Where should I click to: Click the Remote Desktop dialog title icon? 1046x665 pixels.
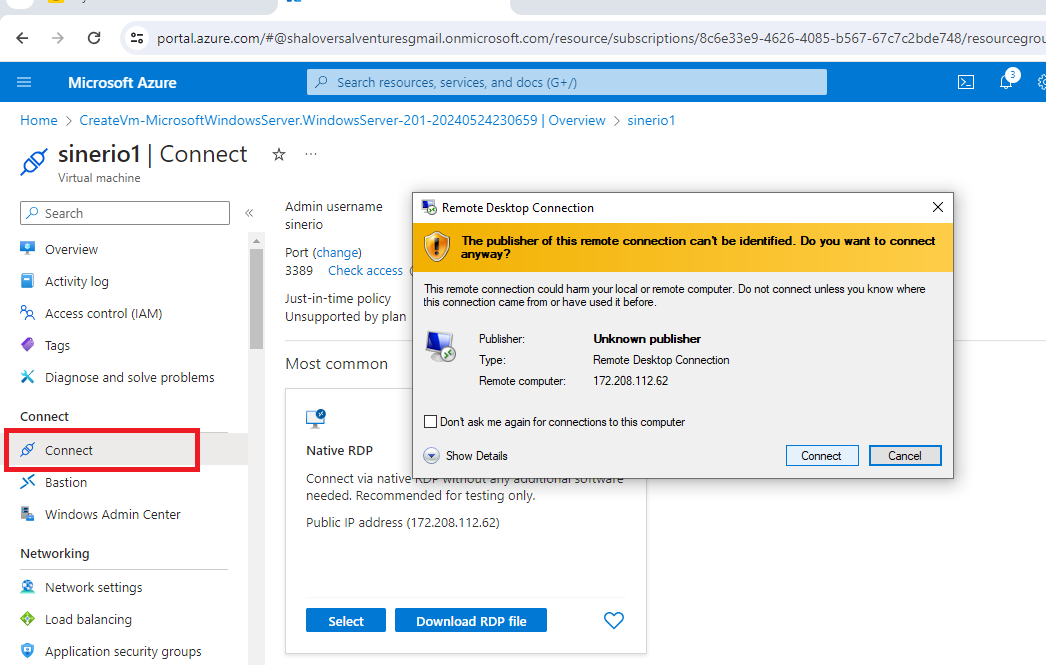click(x=429, y=207)
